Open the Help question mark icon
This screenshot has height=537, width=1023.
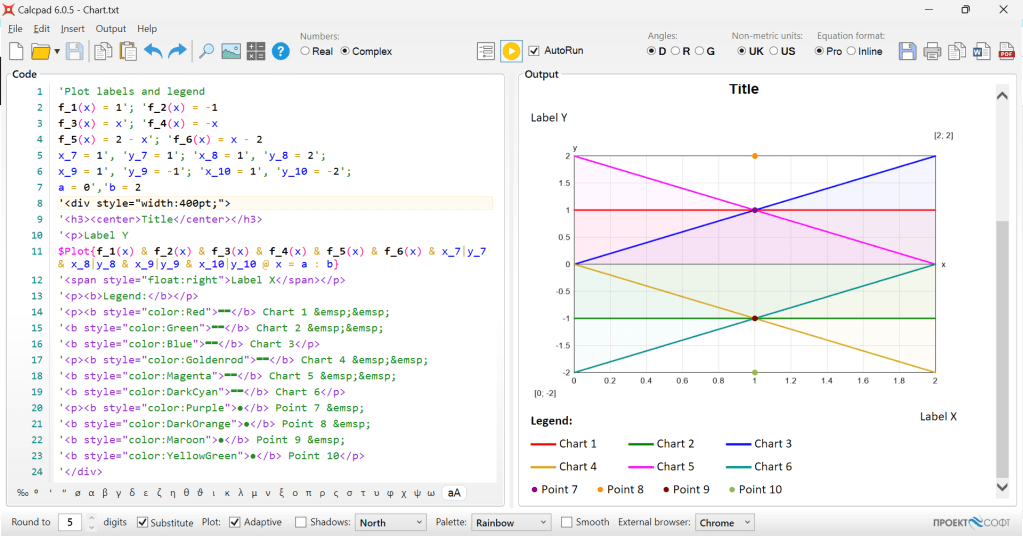pos(281,51)
